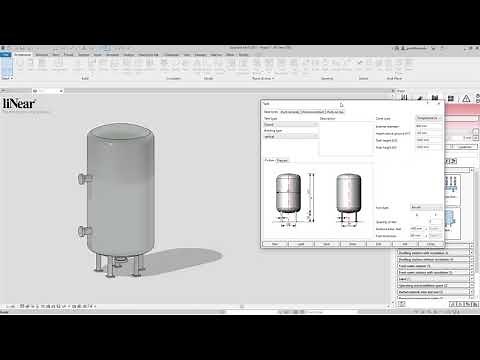The height and width of the screenshot is (360, 480).
Task: Open the Tank type dropdown
Action: point(291,125)
